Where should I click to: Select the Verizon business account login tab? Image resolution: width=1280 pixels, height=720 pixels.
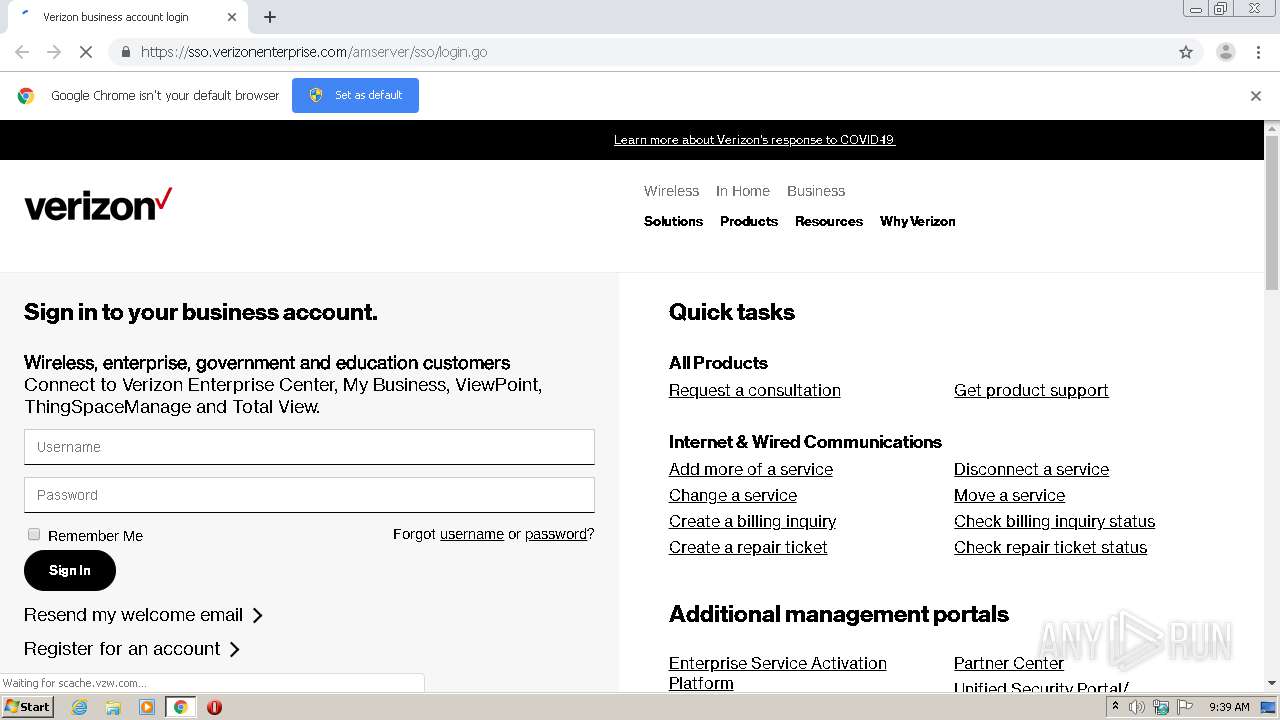coord(127,17)
